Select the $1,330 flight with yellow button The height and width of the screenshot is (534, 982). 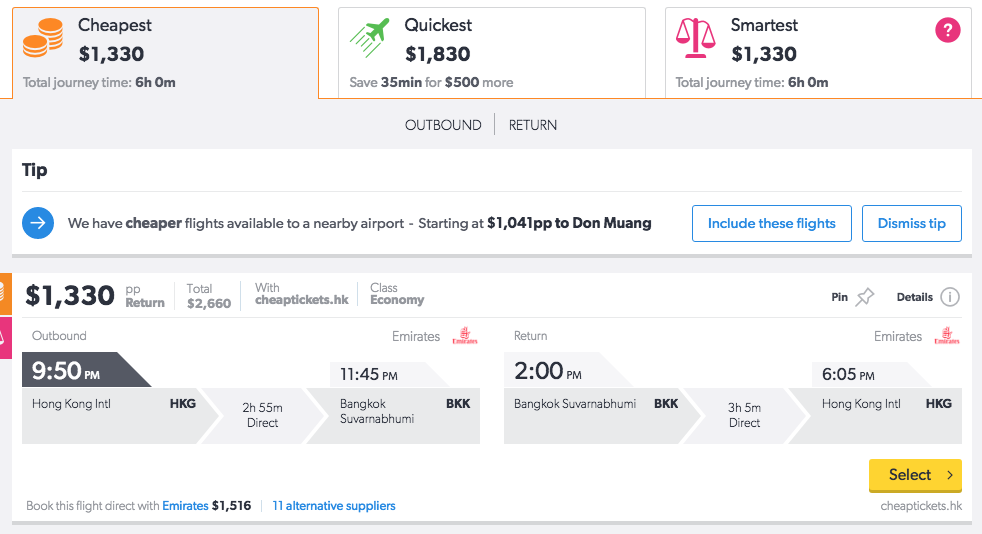point(915,475)
